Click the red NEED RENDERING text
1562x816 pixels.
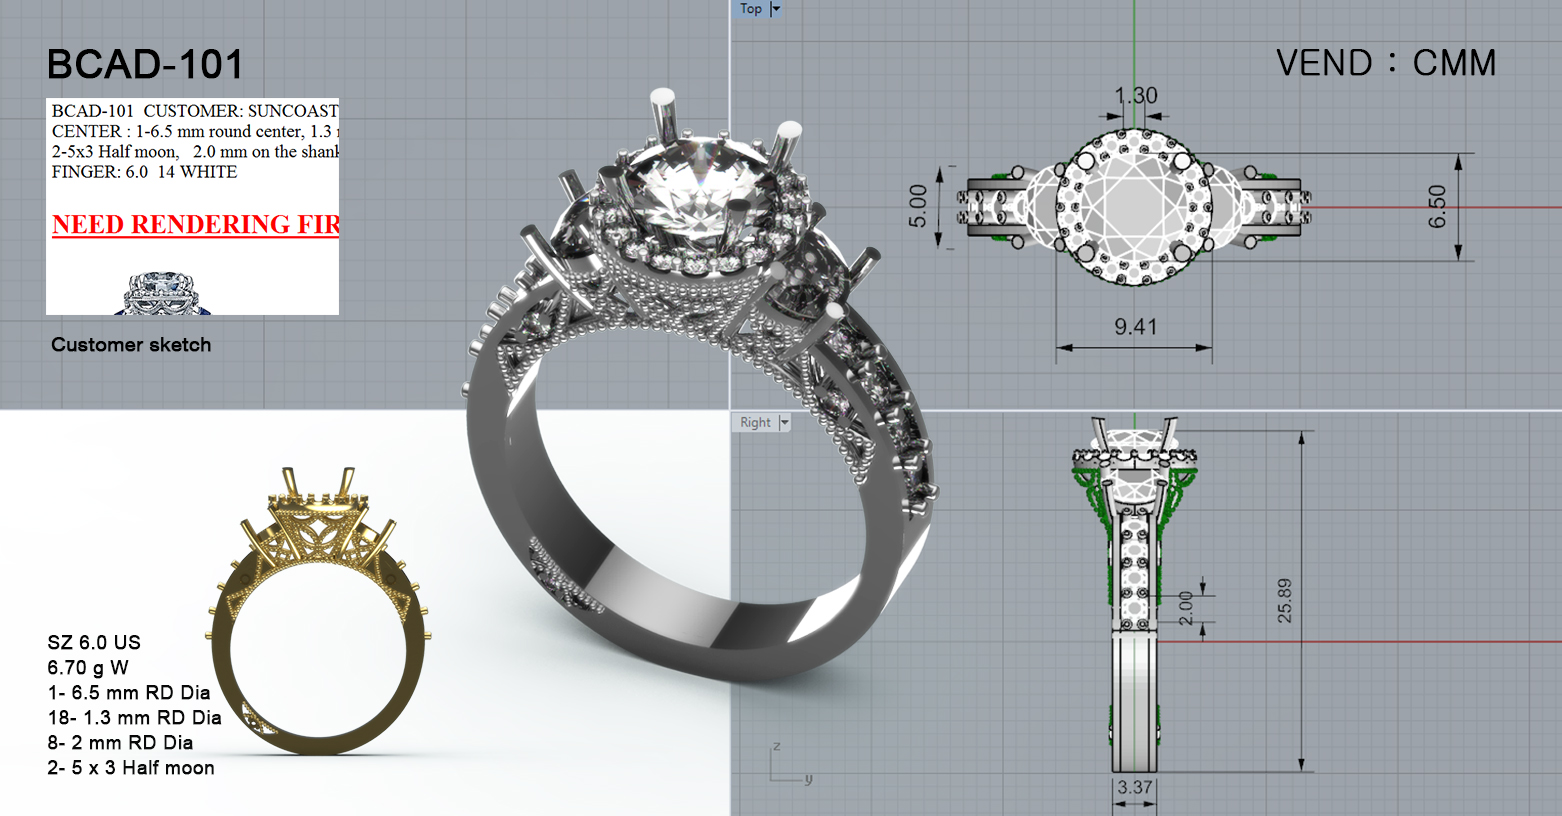[x=196, y=225]
